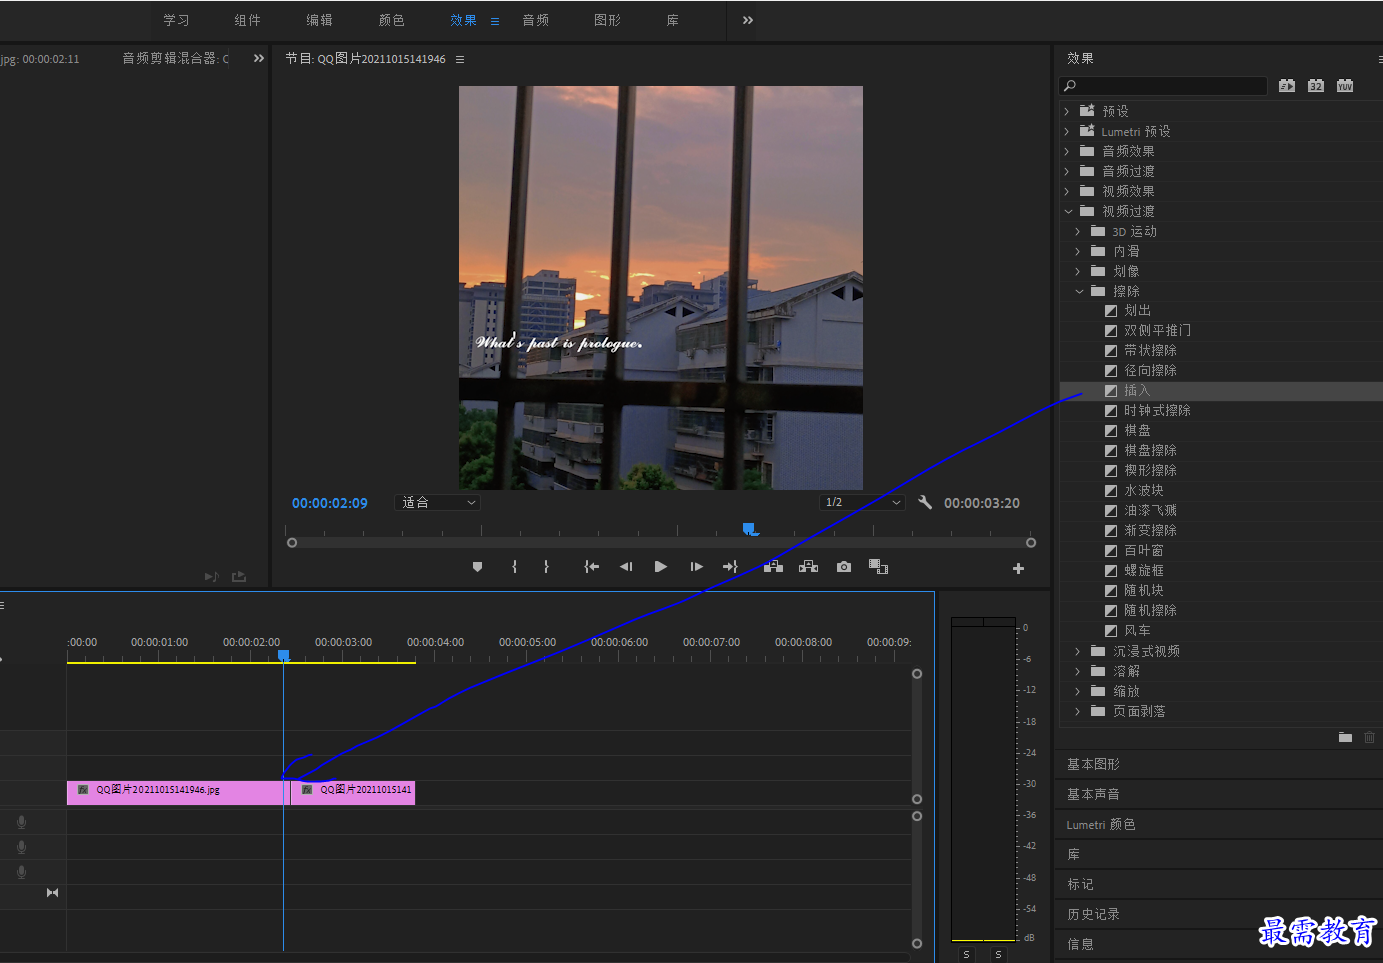Click the Play button in program monitor
The image size is (1383, 963).
[660, 567]
